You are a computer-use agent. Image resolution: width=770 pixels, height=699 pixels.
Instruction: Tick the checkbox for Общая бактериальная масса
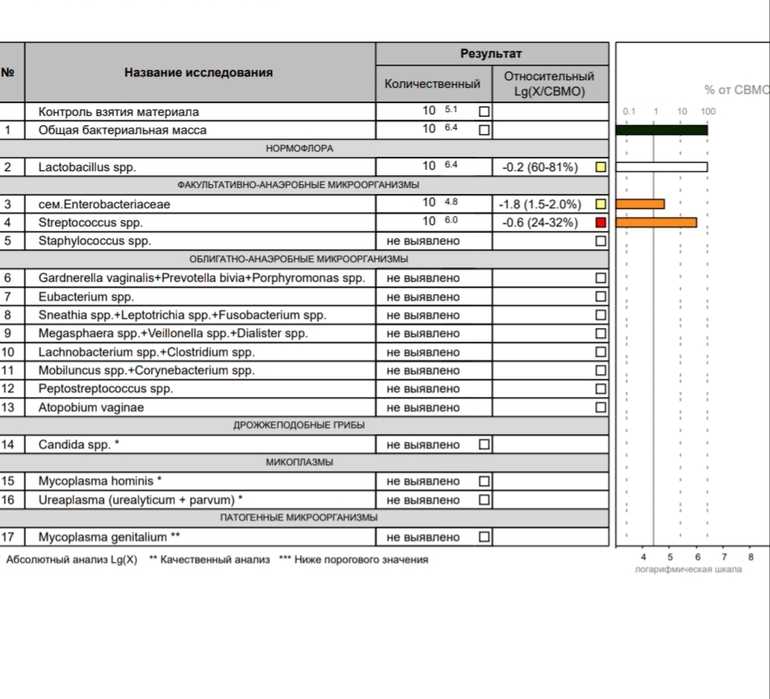[485, 130]
